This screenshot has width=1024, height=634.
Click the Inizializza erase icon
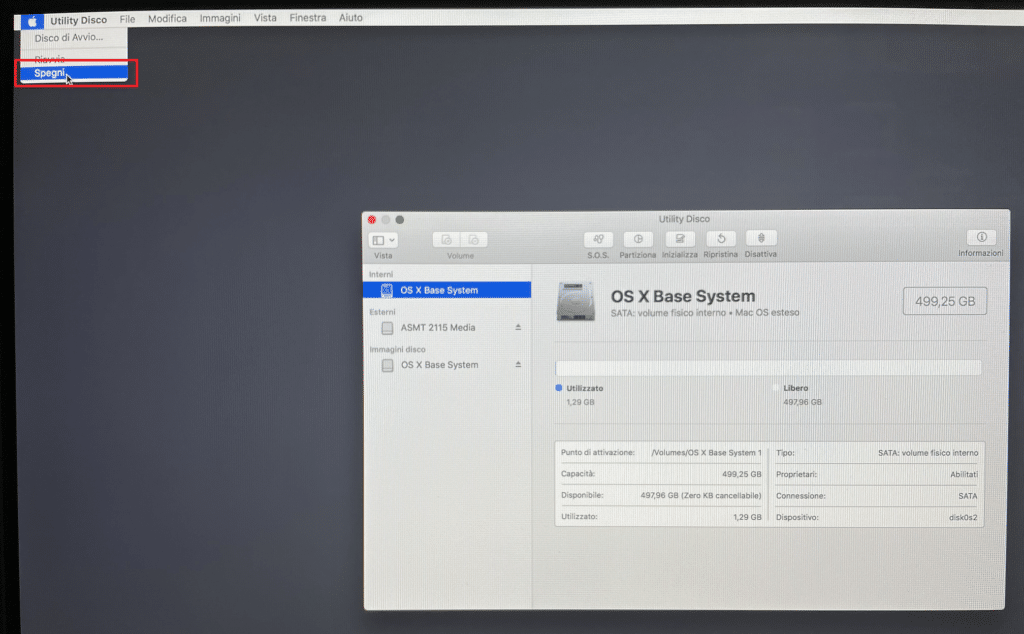(680, 238)
